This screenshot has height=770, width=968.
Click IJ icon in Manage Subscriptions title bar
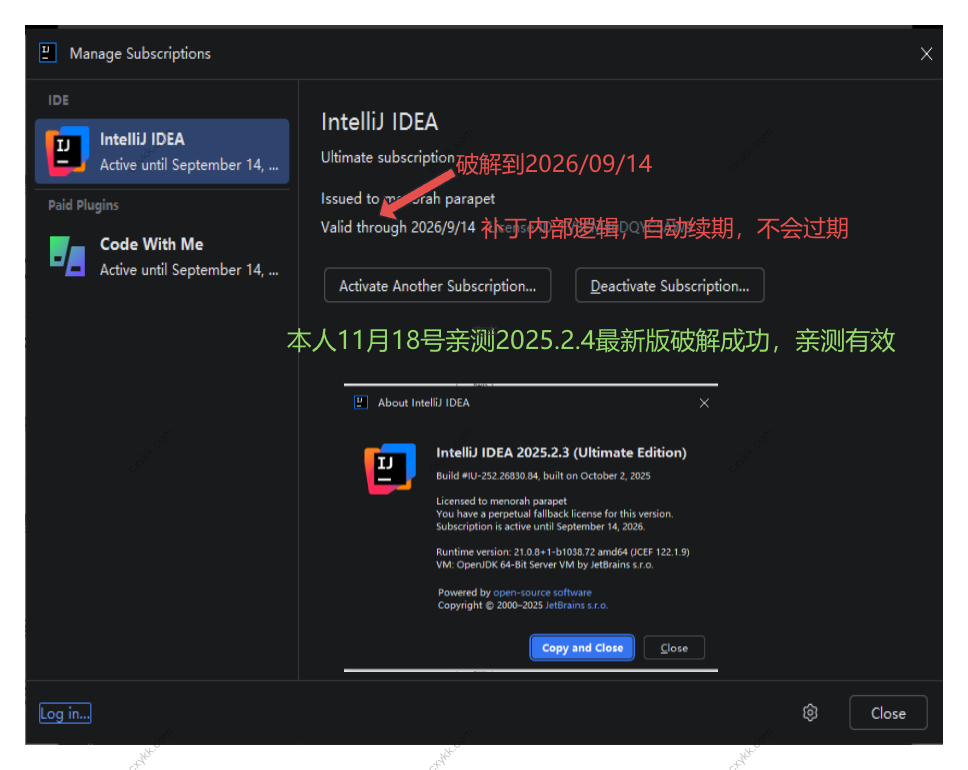47,53
